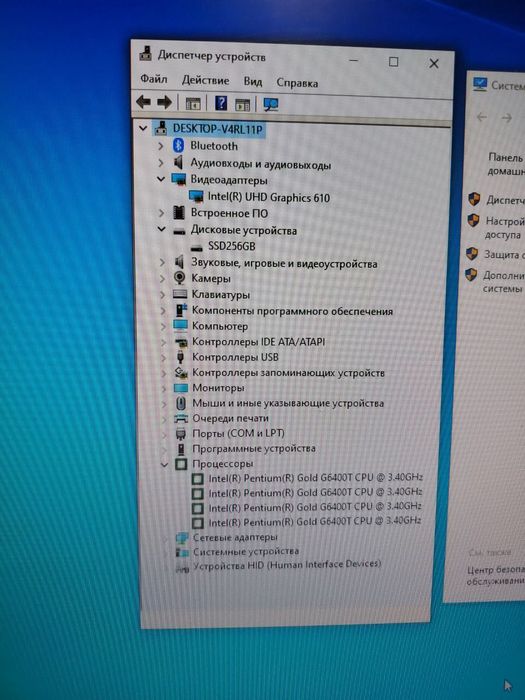Select Компоненты программного обеспечения row

pyautogui.click(x=292, y=311)
